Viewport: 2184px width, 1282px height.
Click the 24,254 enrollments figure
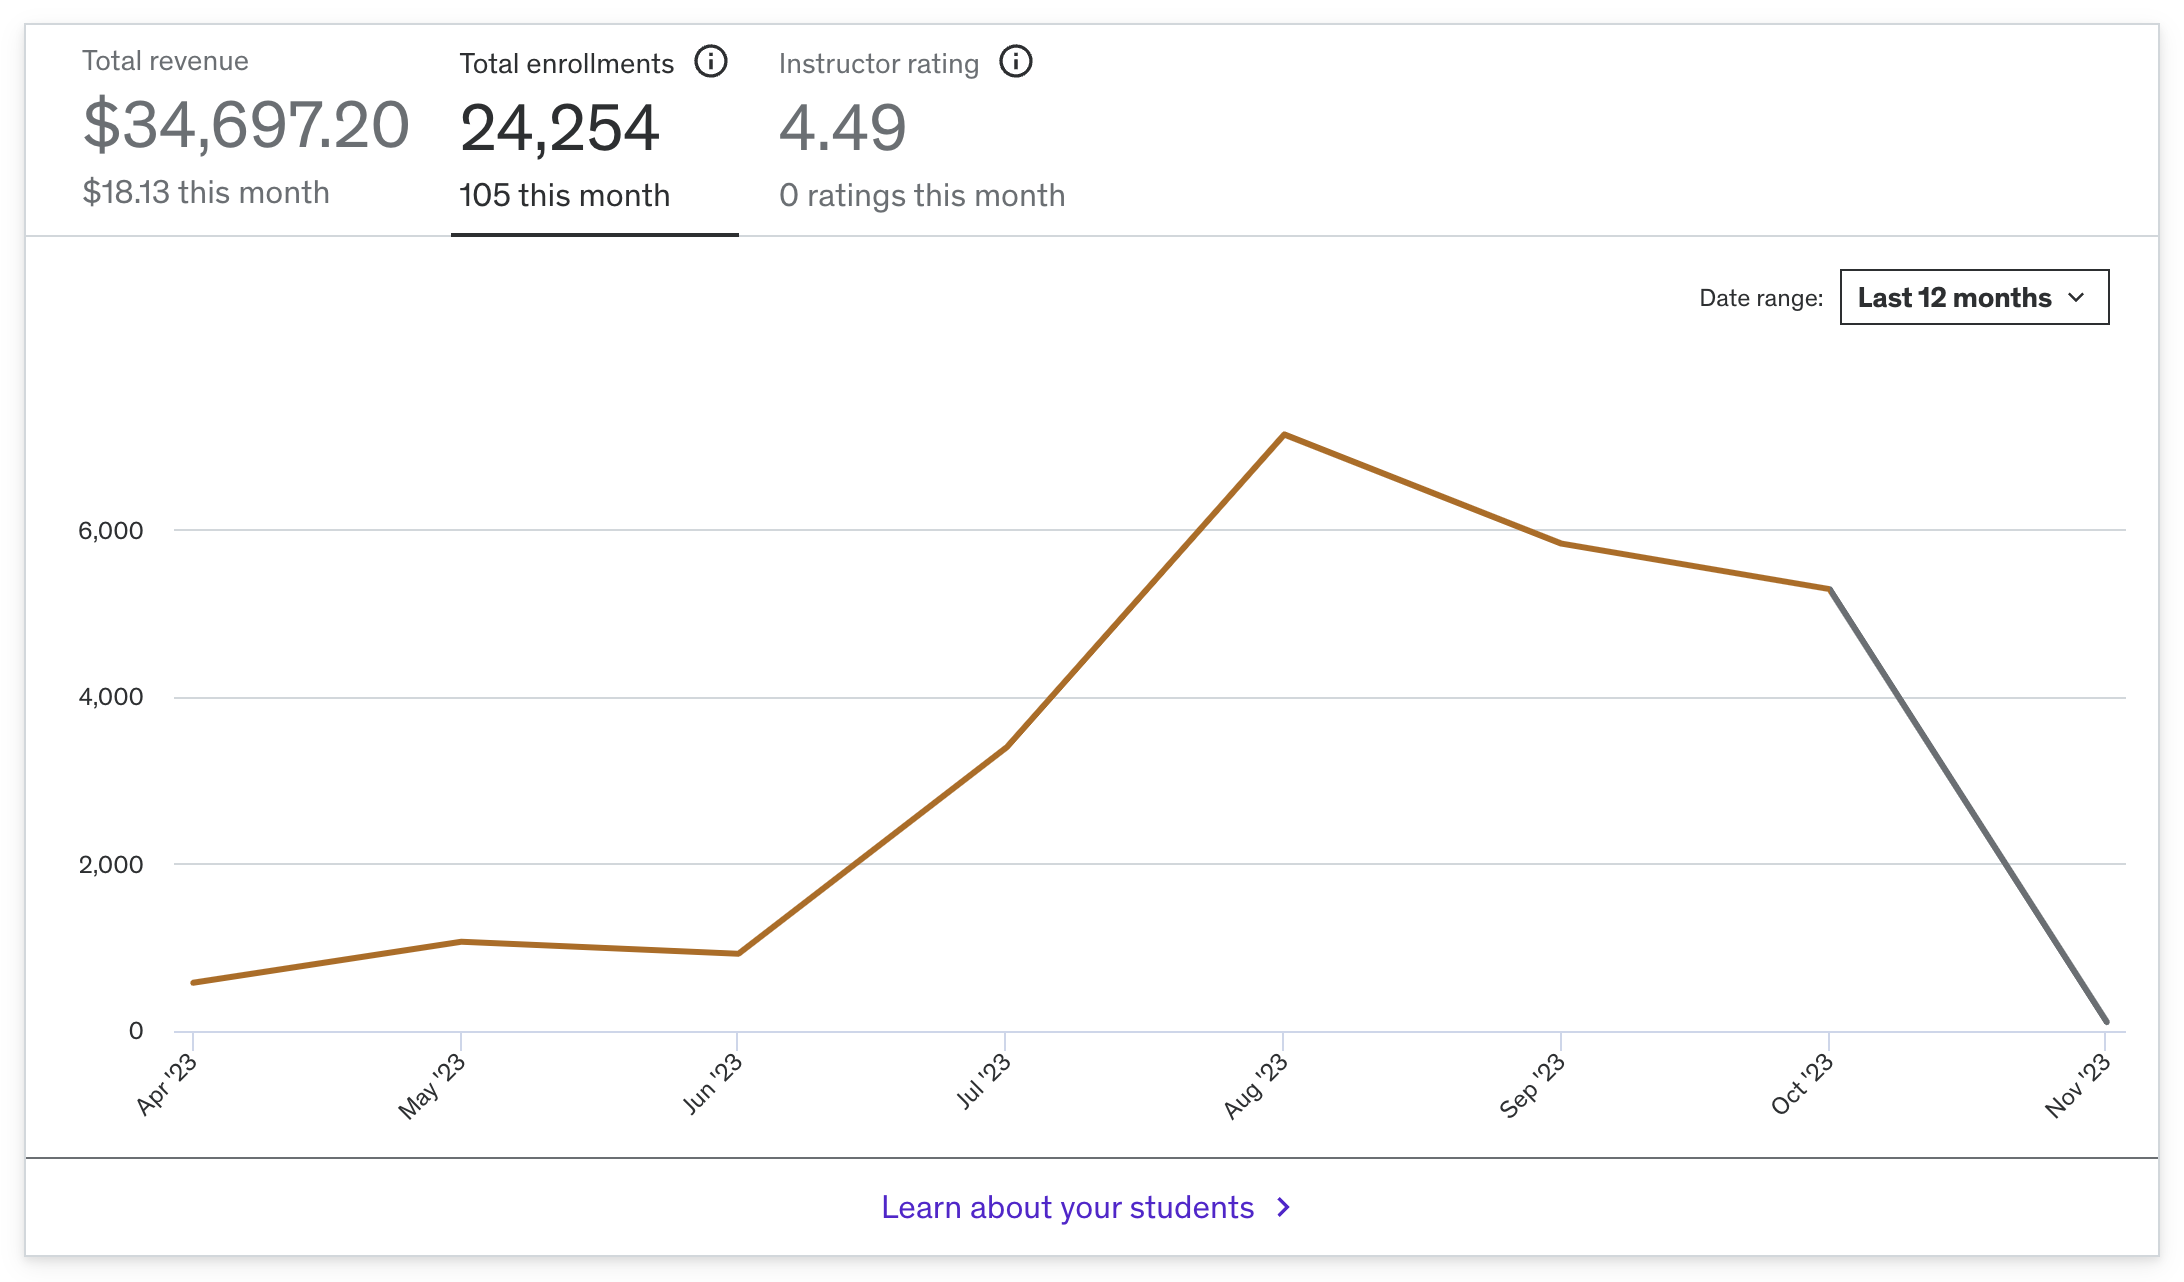tap(560, 129)
